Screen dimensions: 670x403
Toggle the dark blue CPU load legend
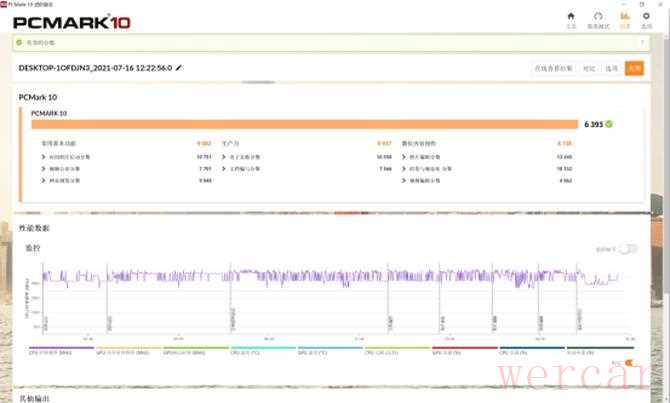click(532, 350)
